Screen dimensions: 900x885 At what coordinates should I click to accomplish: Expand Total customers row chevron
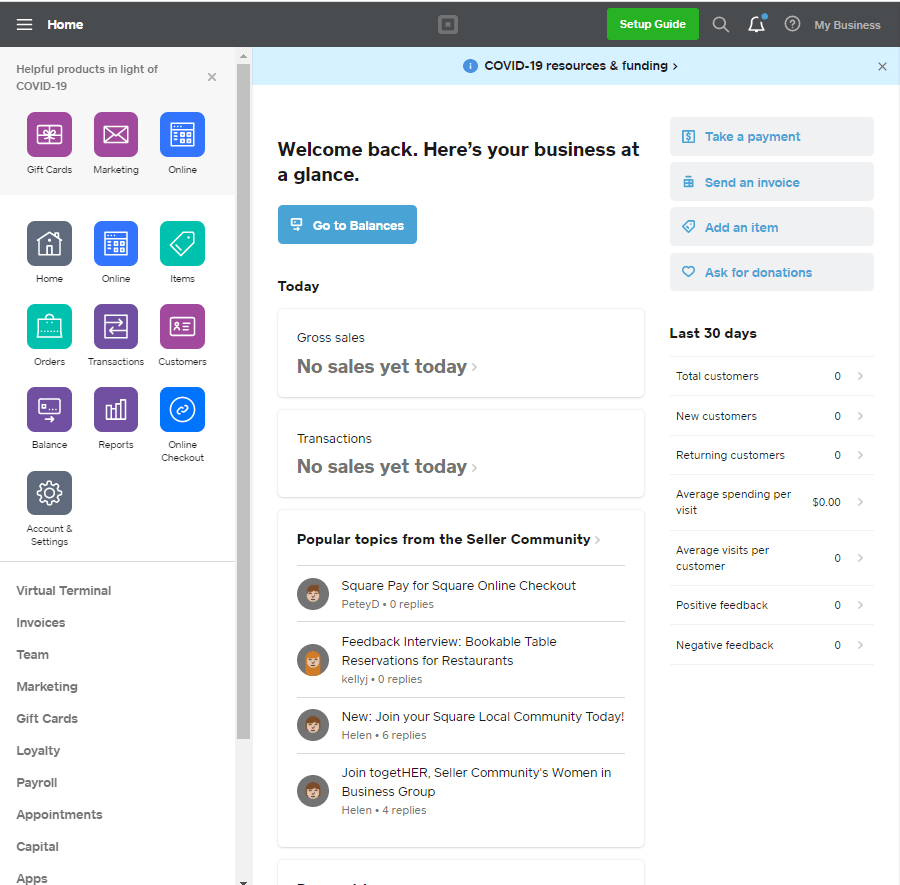860,376
